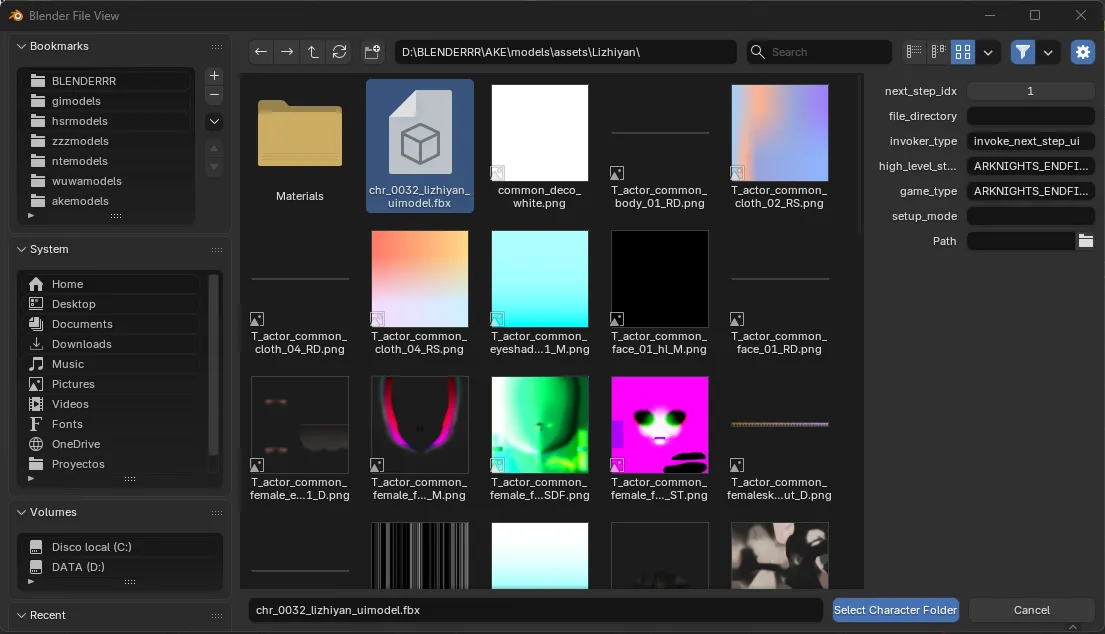Go to Music folder
Screen dimensions: 1105x634
click(113, 364)
